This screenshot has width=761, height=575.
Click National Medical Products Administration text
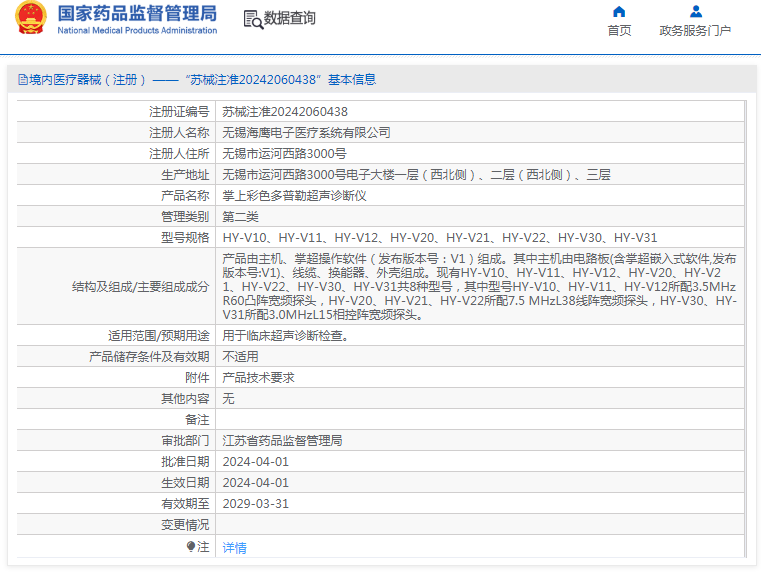point(137,30)
